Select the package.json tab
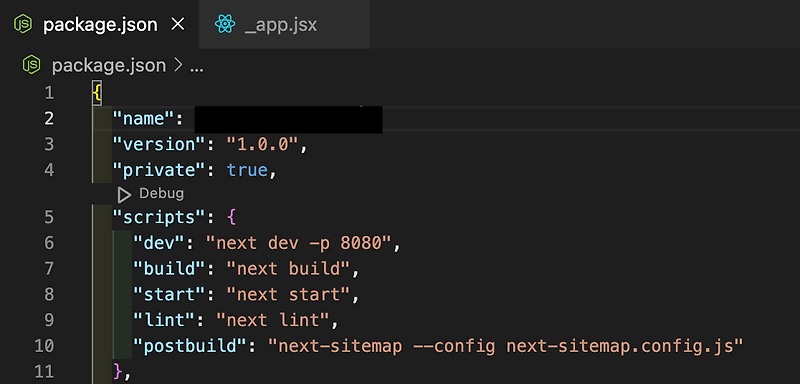 (99, 24)
